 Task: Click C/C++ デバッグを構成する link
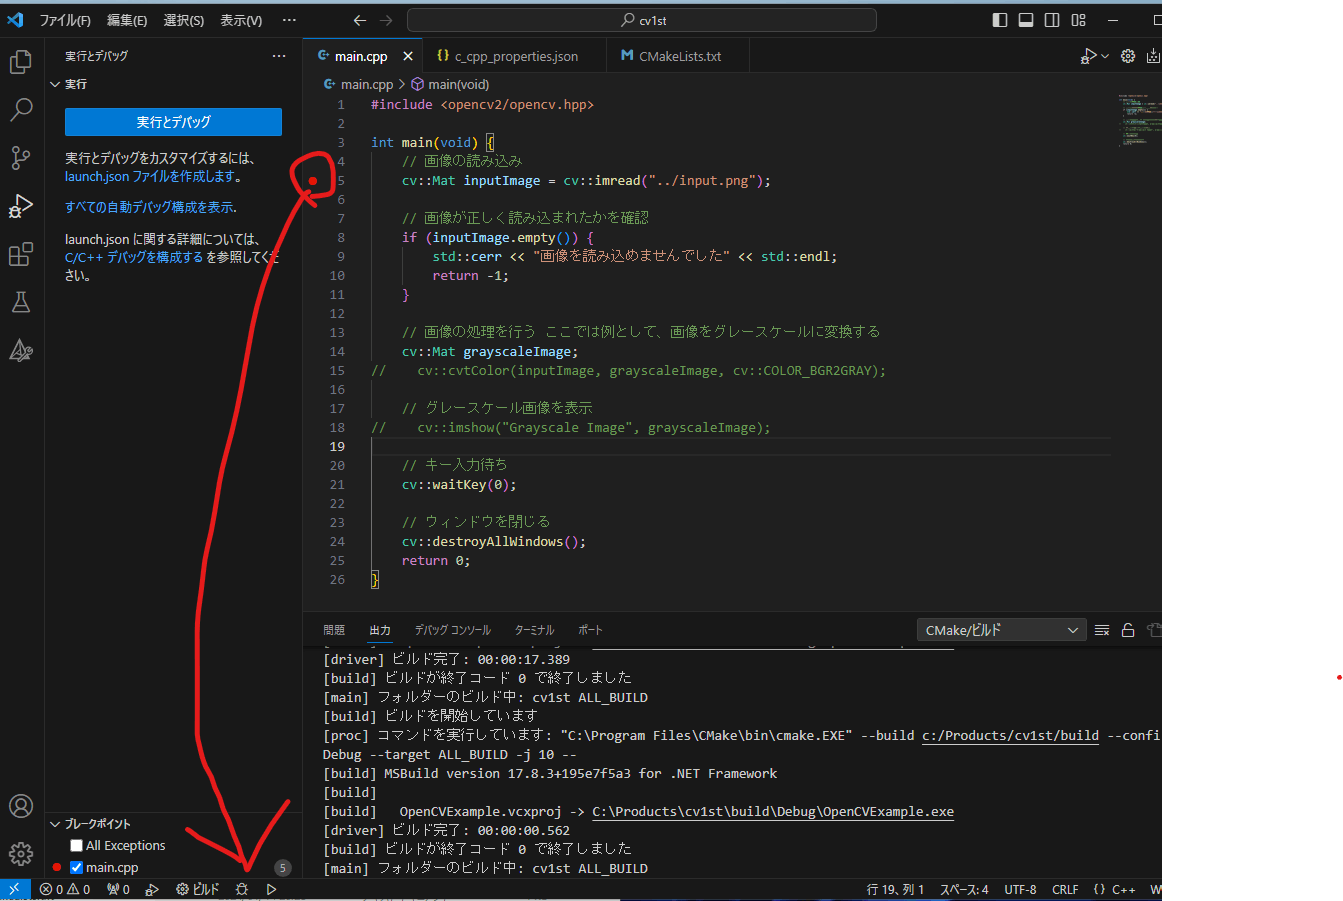click(134, 257)
